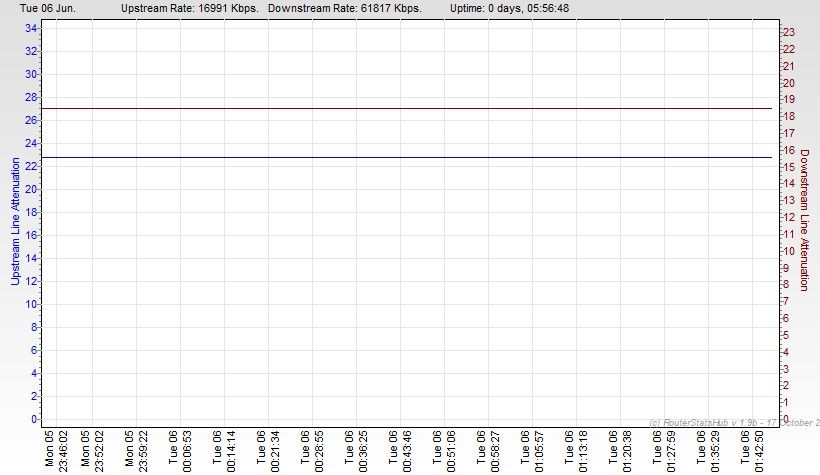This screenshot has width=820, height=475.
Task: Click the left axis value 16
Action: coord(31,235)
